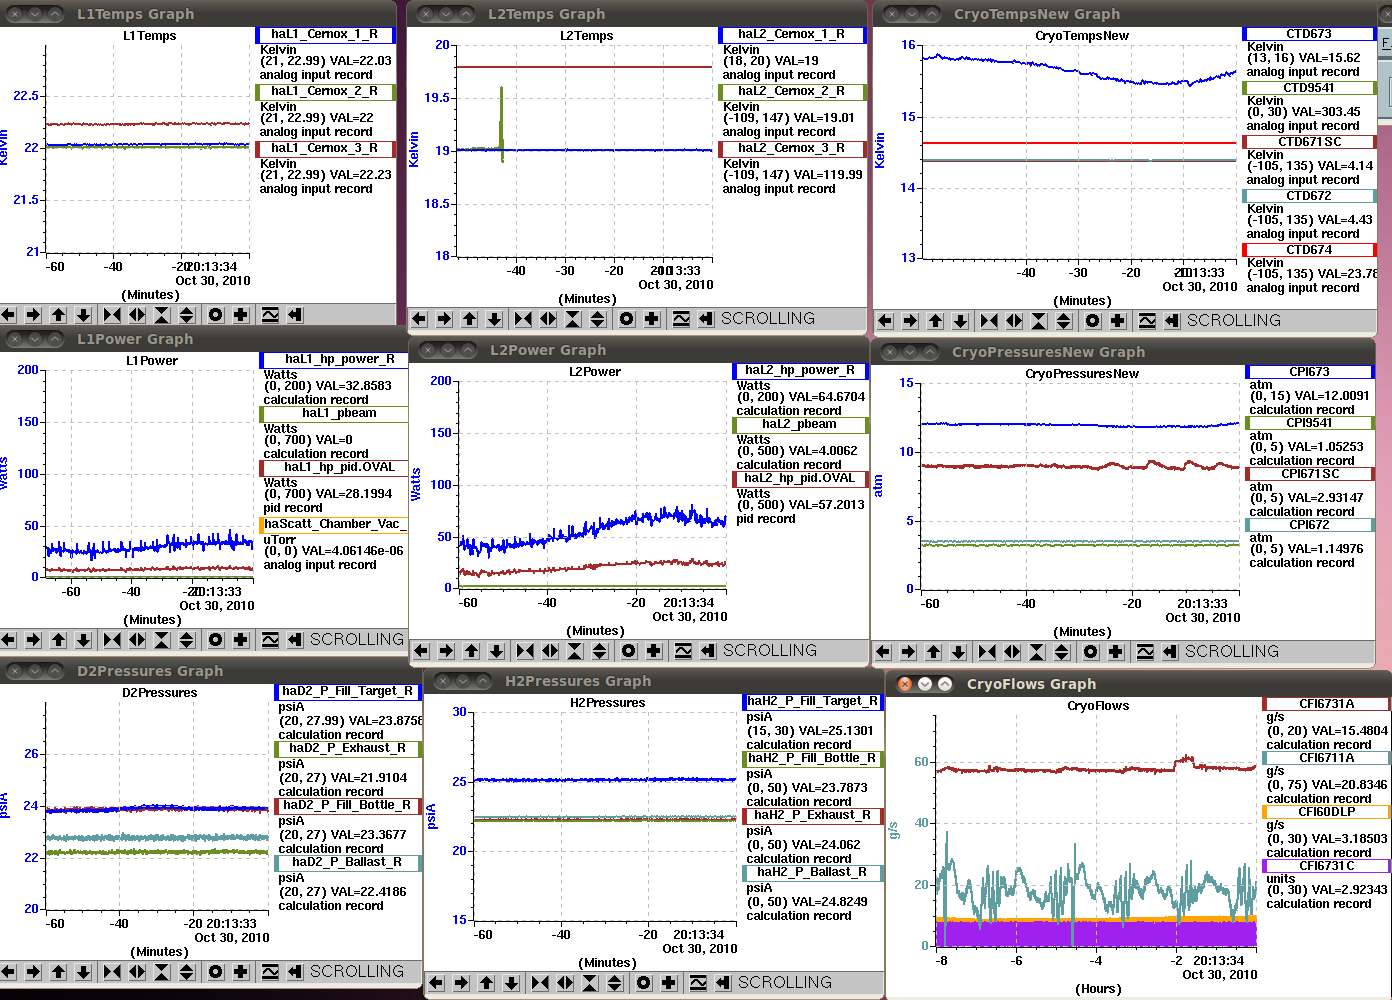Curve settings icon in L2Temps Graph toolbar
The width and height of the screenshot is (1392, 1000).
[x=681, y=319]
